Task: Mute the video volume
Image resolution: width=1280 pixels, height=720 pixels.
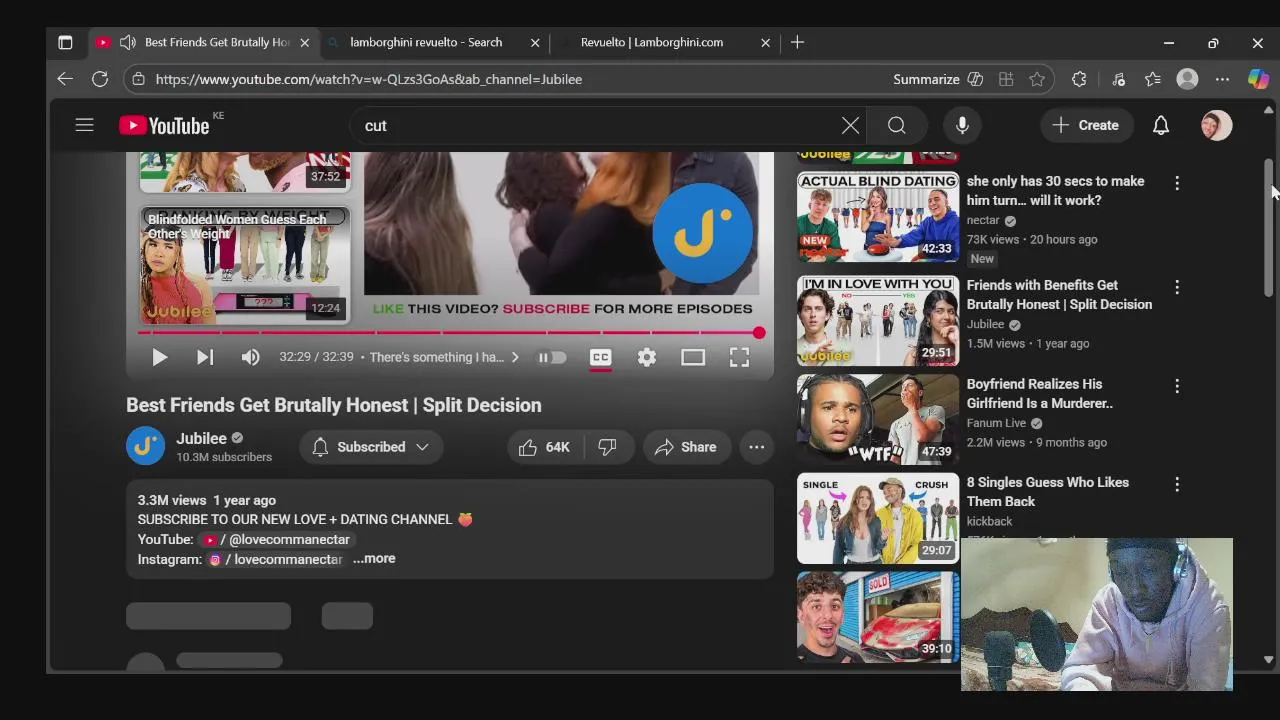Action: (251, 357)
